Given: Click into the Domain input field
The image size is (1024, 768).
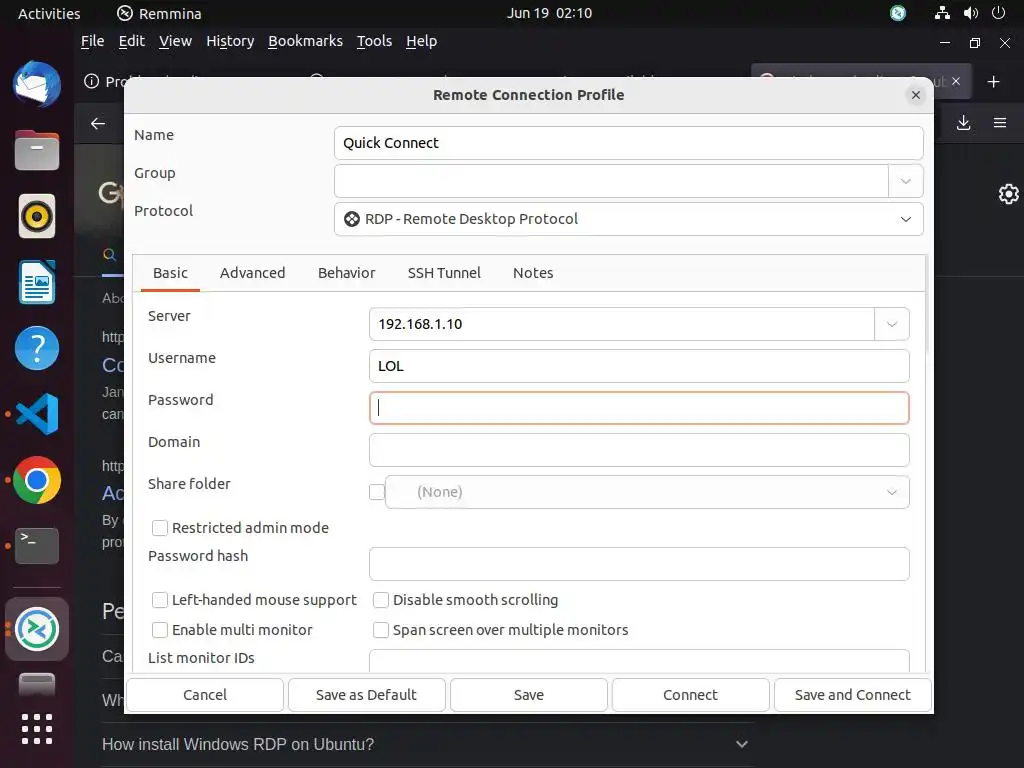Looking at the screenshot, I should pyautogui.click(x=639, y=450).
